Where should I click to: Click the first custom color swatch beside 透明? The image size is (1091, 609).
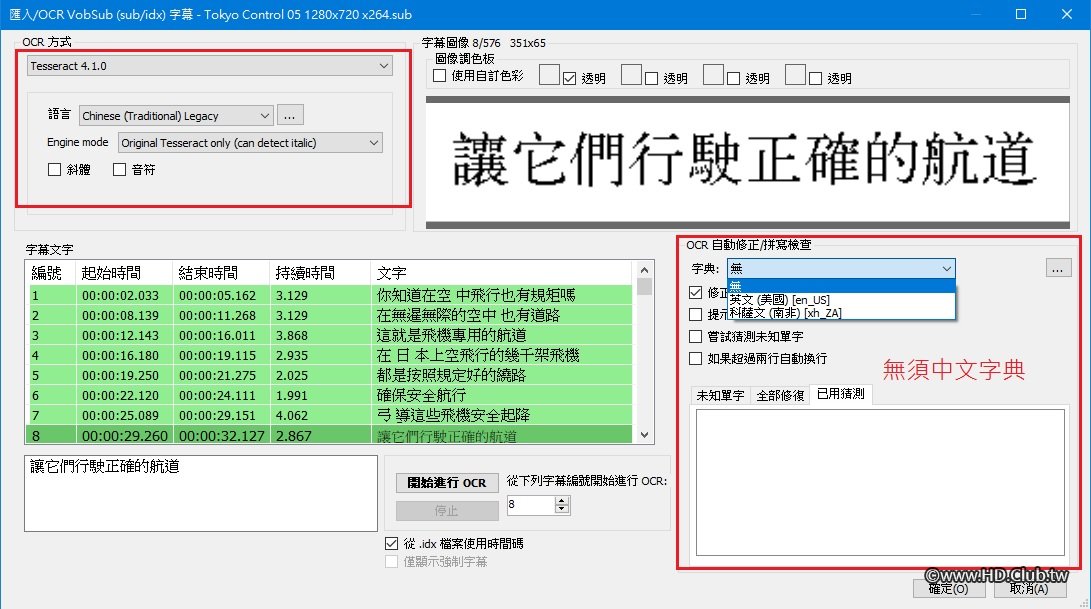[x=548, y=74]
